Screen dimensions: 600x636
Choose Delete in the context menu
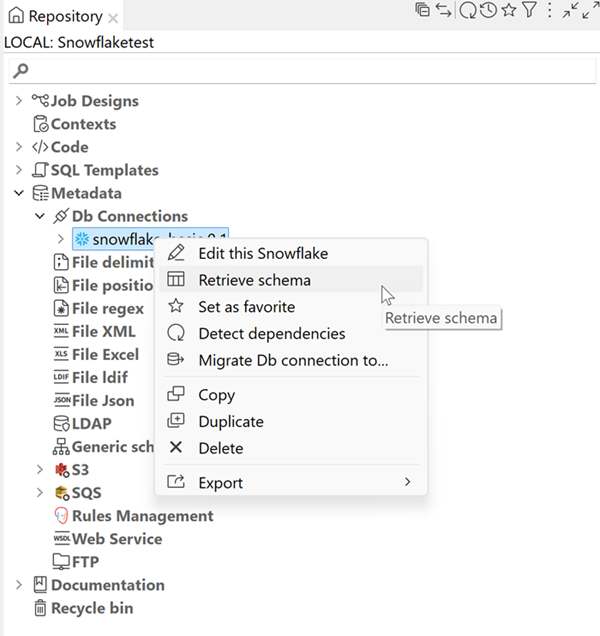point(291,448)
